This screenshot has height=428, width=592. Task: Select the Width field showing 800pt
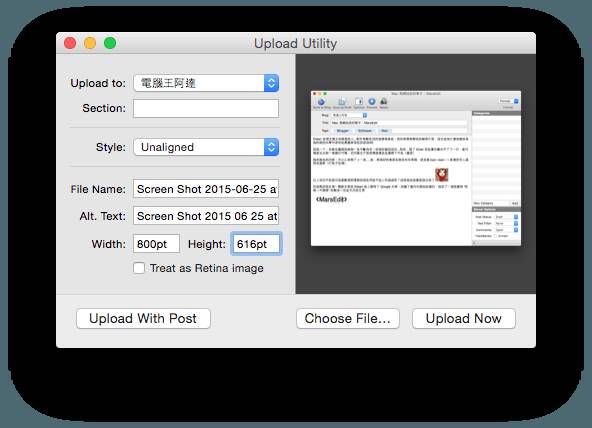pyautogui.click(x=156, y=244)
